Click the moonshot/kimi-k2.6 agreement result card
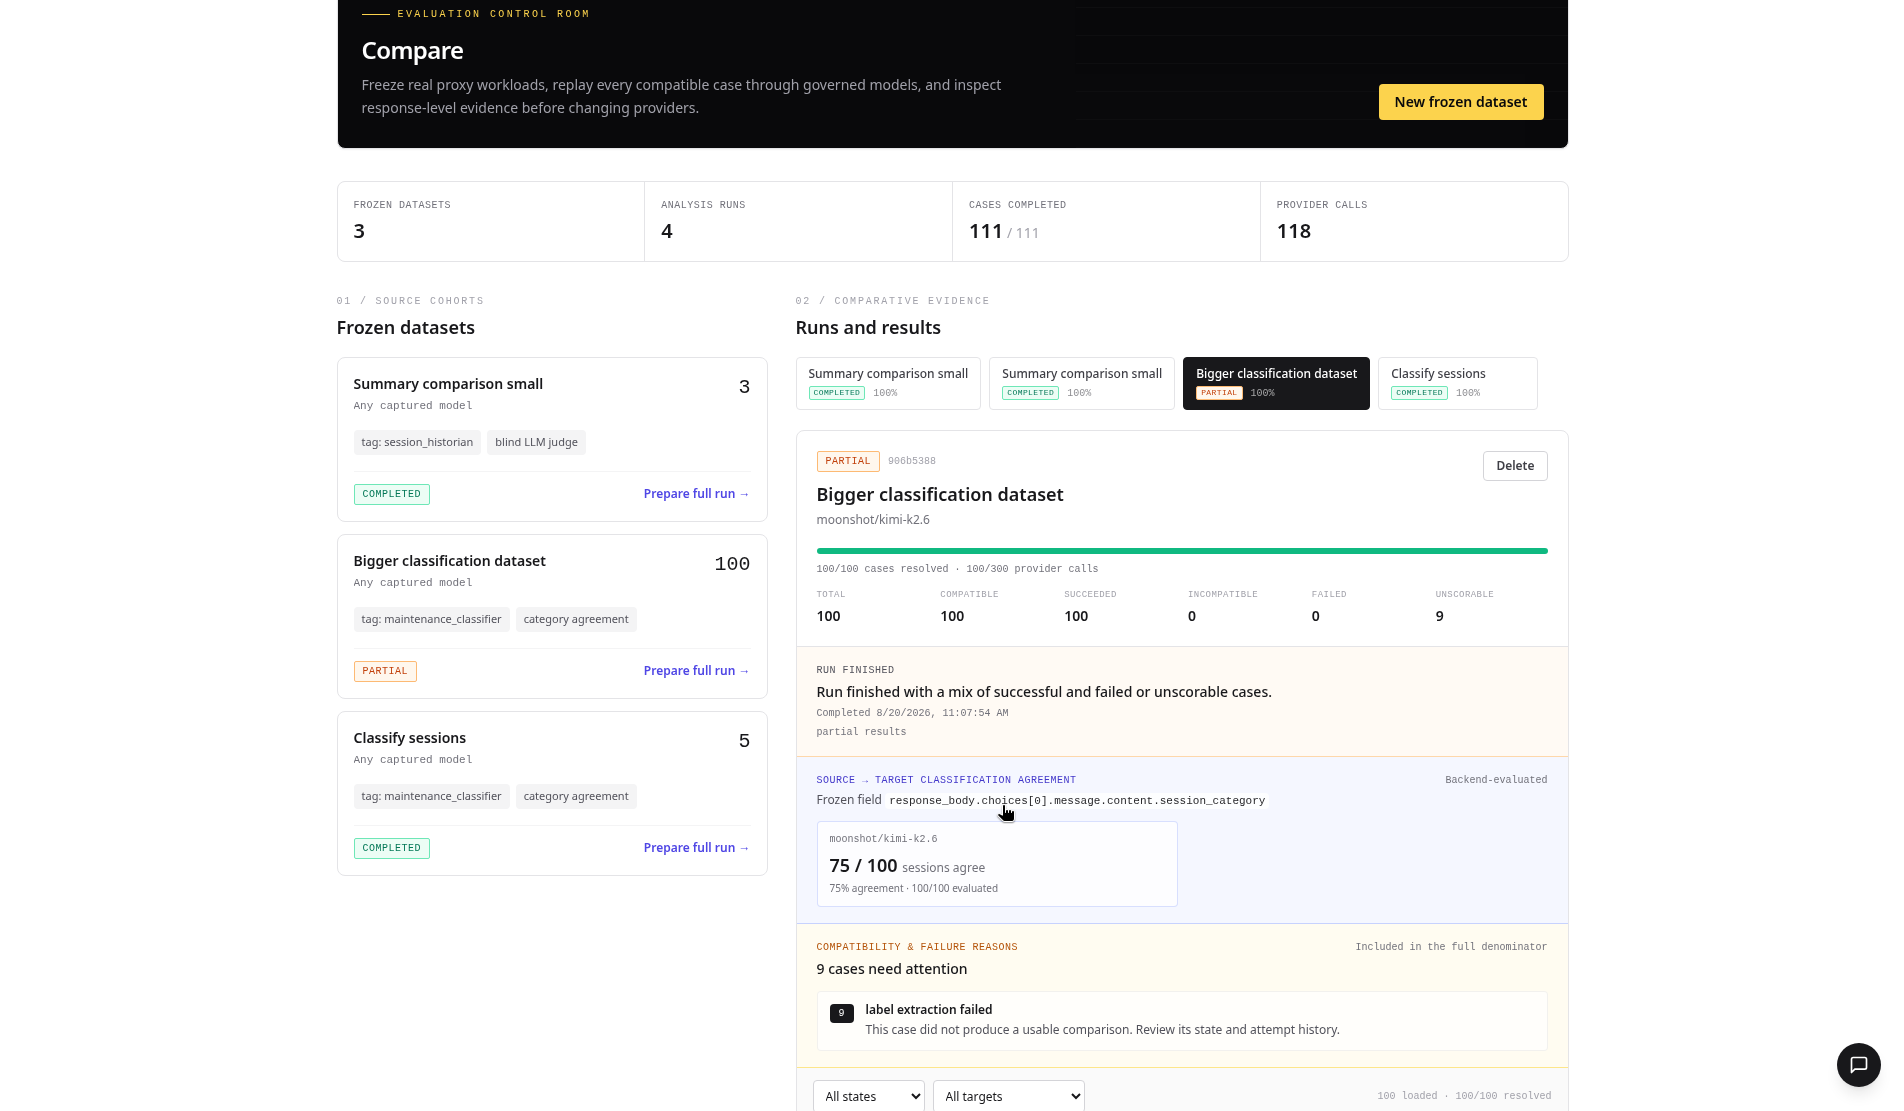Viewport: 1904px width, 1111px height. tap(997, 864)
